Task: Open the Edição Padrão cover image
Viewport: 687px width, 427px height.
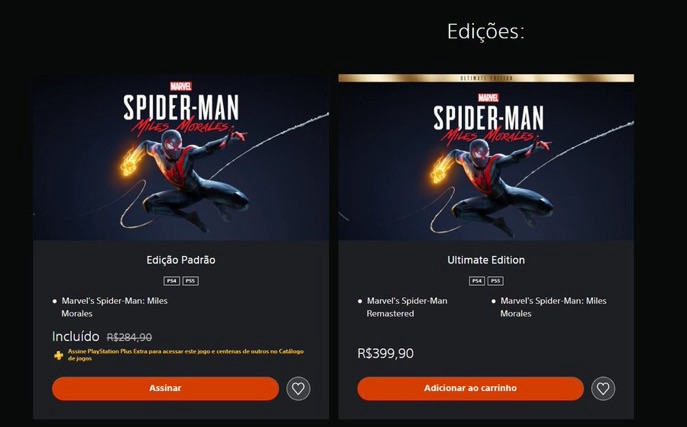Action: (x=181, y=157)
